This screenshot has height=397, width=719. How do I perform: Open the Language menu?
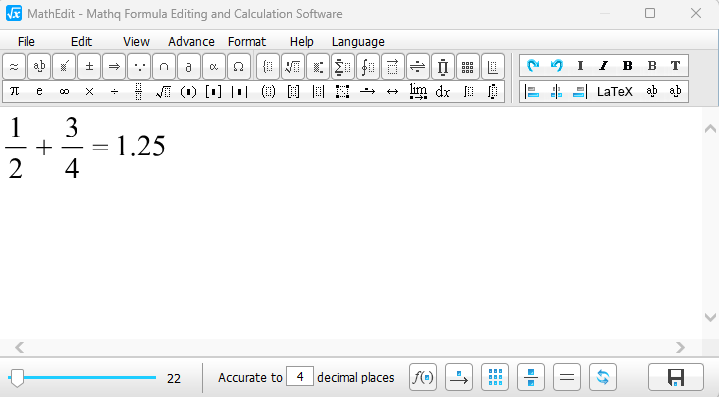pyautogui.click(x=358, y=42)
